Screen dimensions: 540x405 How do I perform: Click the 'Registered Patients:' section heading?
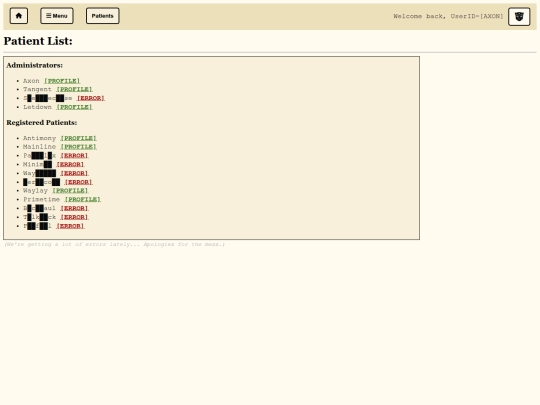pyautogui.click(x=42, y=123)
